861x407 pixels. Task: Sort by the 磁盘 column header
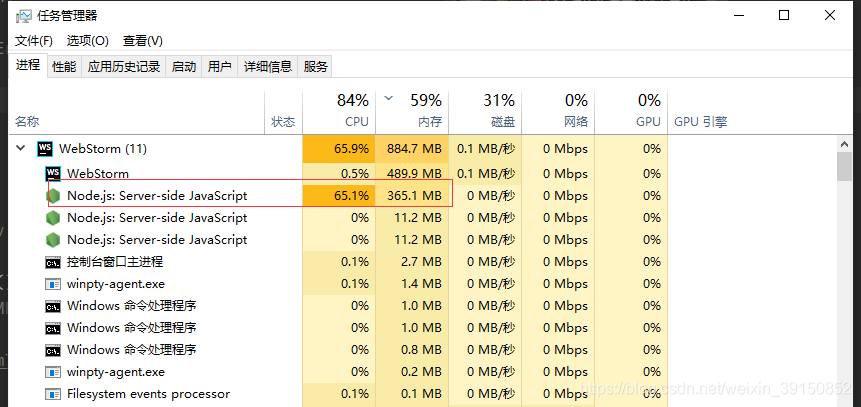pyautogui.click(x=485, y=111)
